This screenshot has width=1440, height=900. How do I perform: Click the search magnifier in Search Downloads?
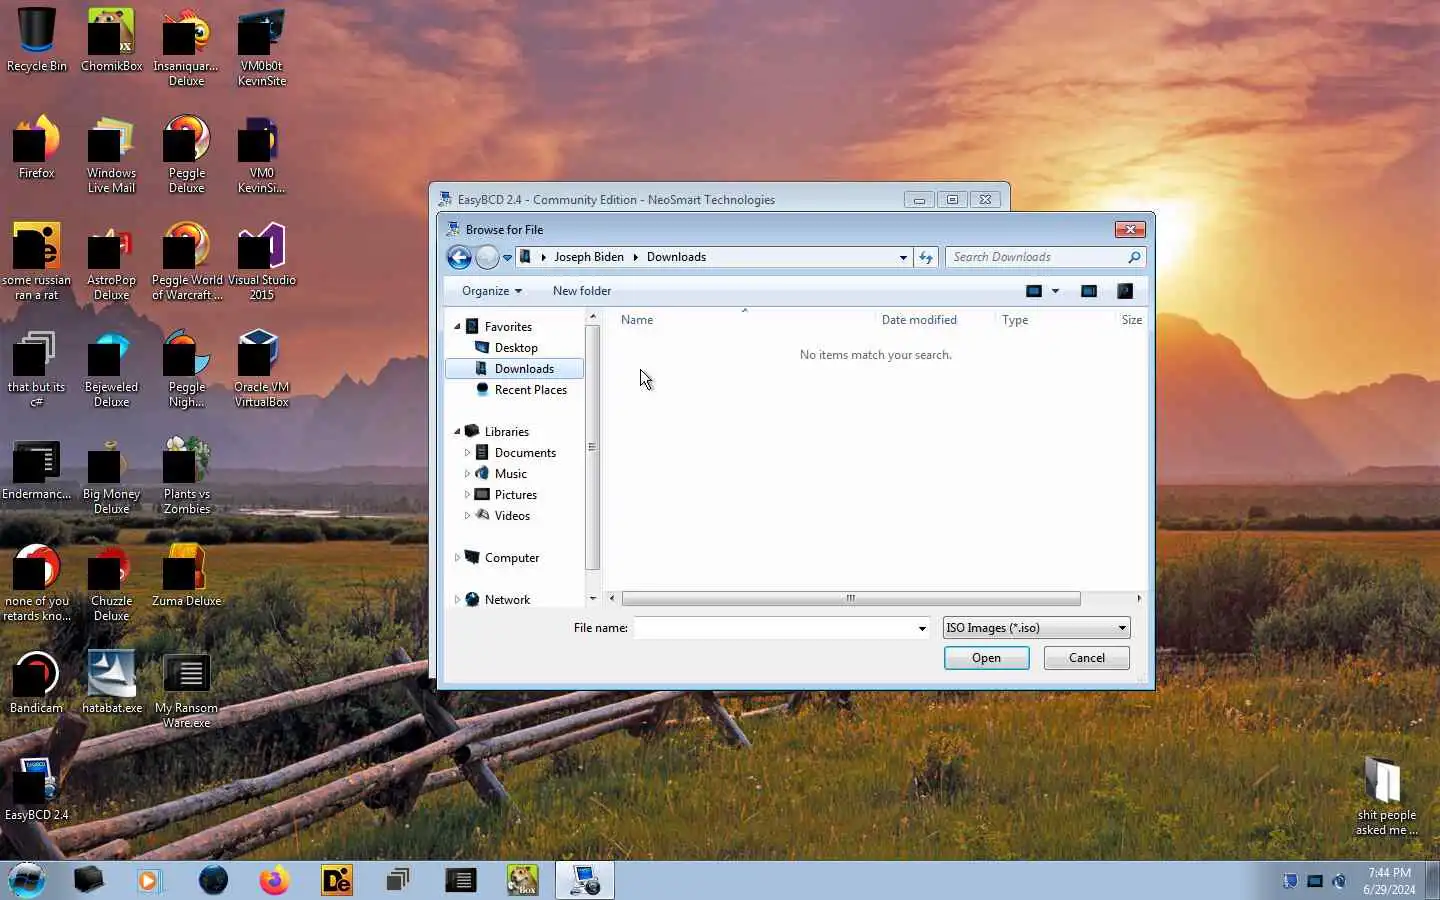1134,257
